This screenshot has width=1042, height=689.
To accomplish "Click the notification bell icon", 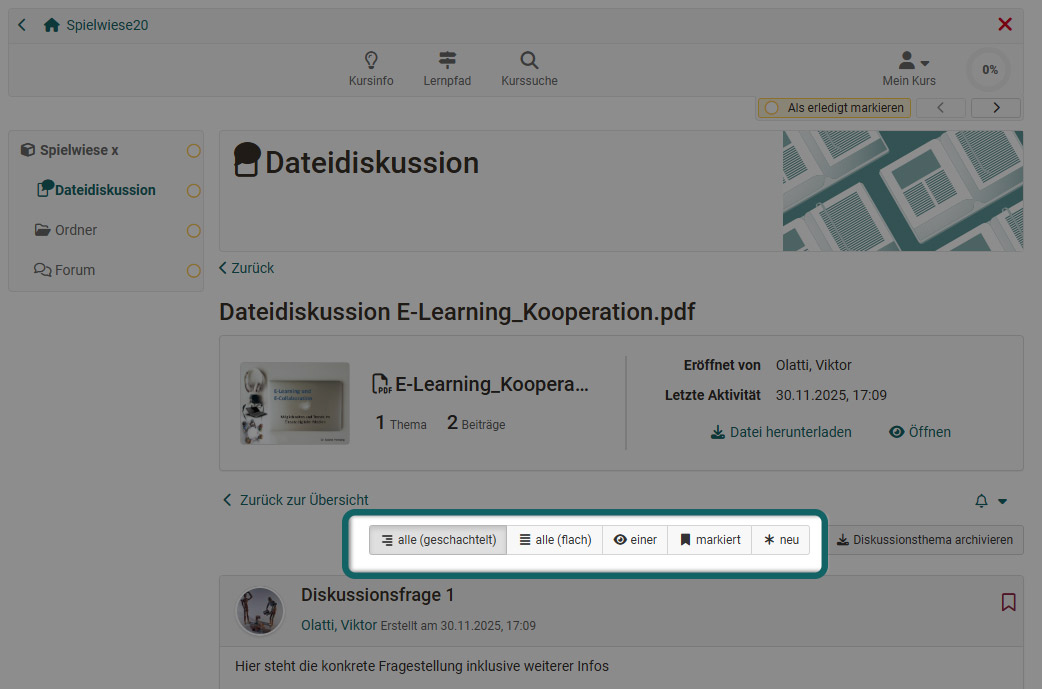I will [981, 500].
